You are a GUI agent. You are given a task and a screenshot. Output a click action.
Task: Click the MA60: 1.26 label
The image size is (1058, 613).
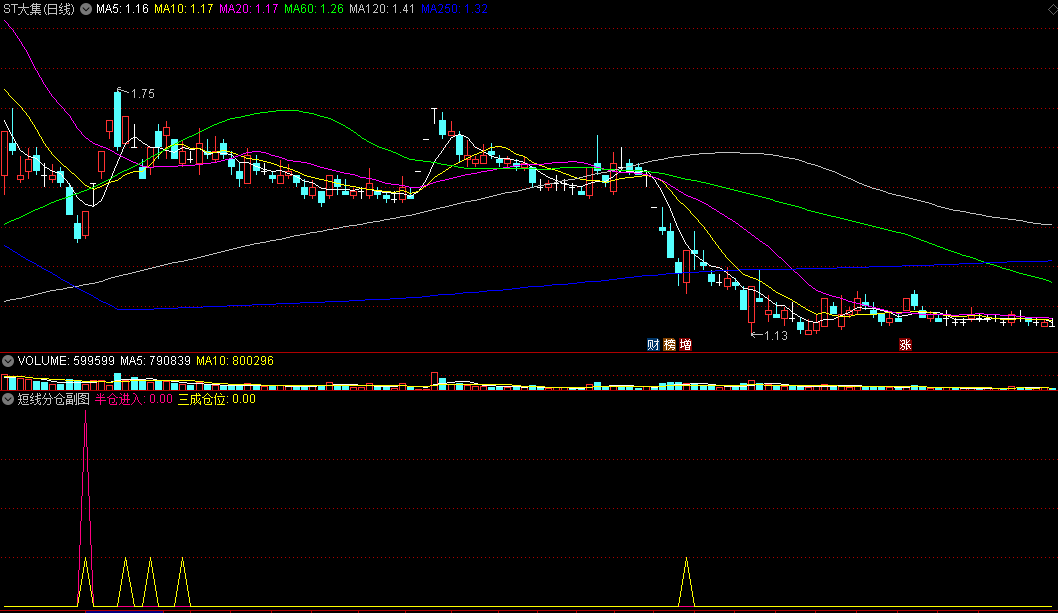[314, 9]
